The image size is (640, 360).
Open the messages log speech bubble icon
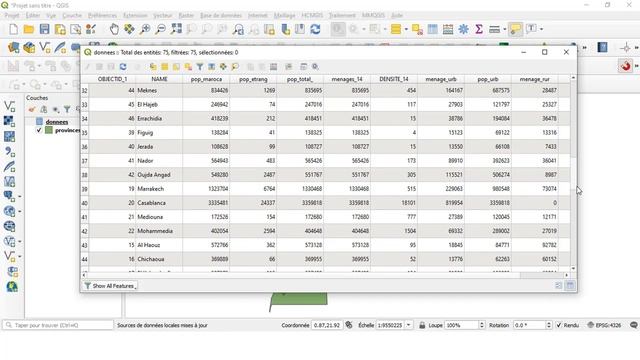(634, 325)
